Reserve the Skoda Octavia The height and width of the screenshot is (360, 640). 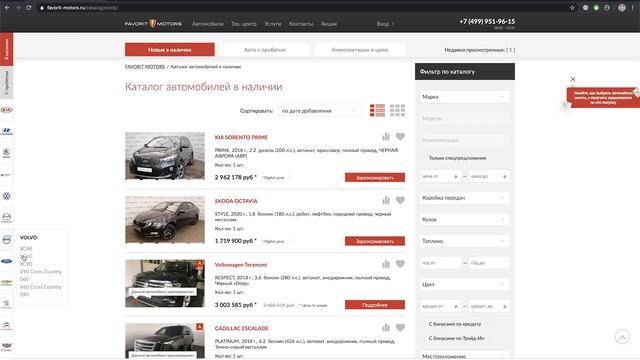coord(375,241)
